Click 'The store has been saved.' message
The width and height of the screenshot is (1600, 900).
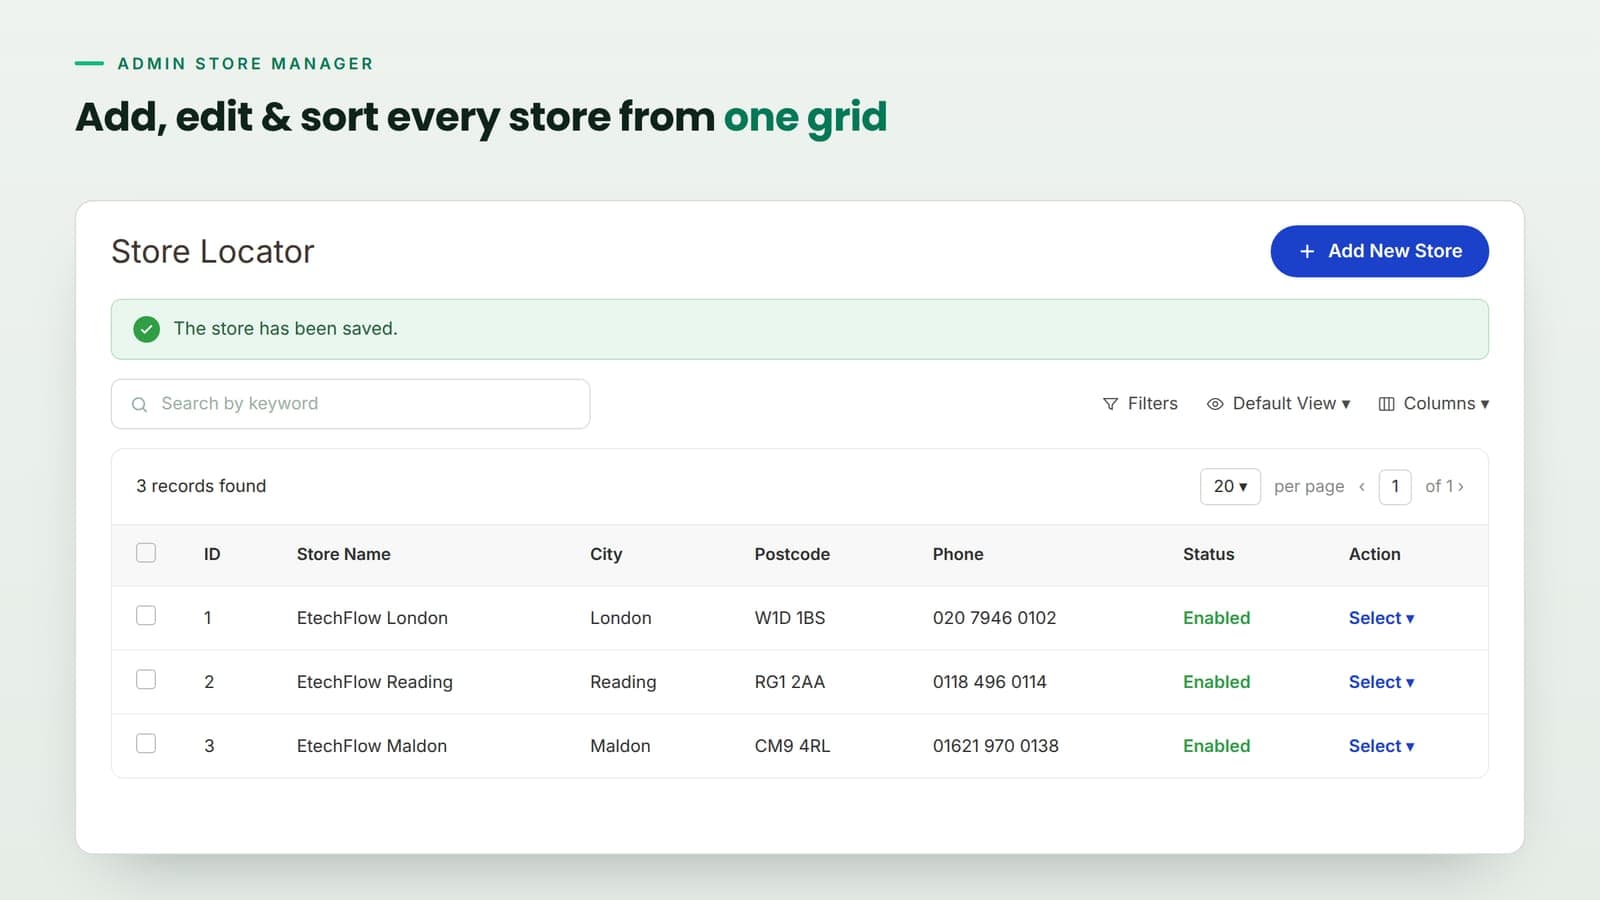pos(285,329)
